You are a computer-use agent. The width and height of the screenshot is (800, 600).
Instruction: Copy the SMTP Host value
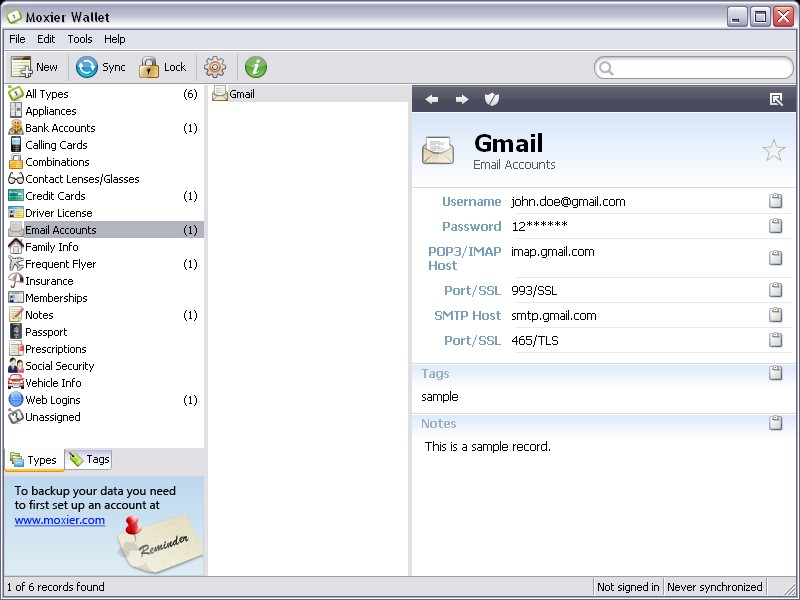tap(776, 315)
